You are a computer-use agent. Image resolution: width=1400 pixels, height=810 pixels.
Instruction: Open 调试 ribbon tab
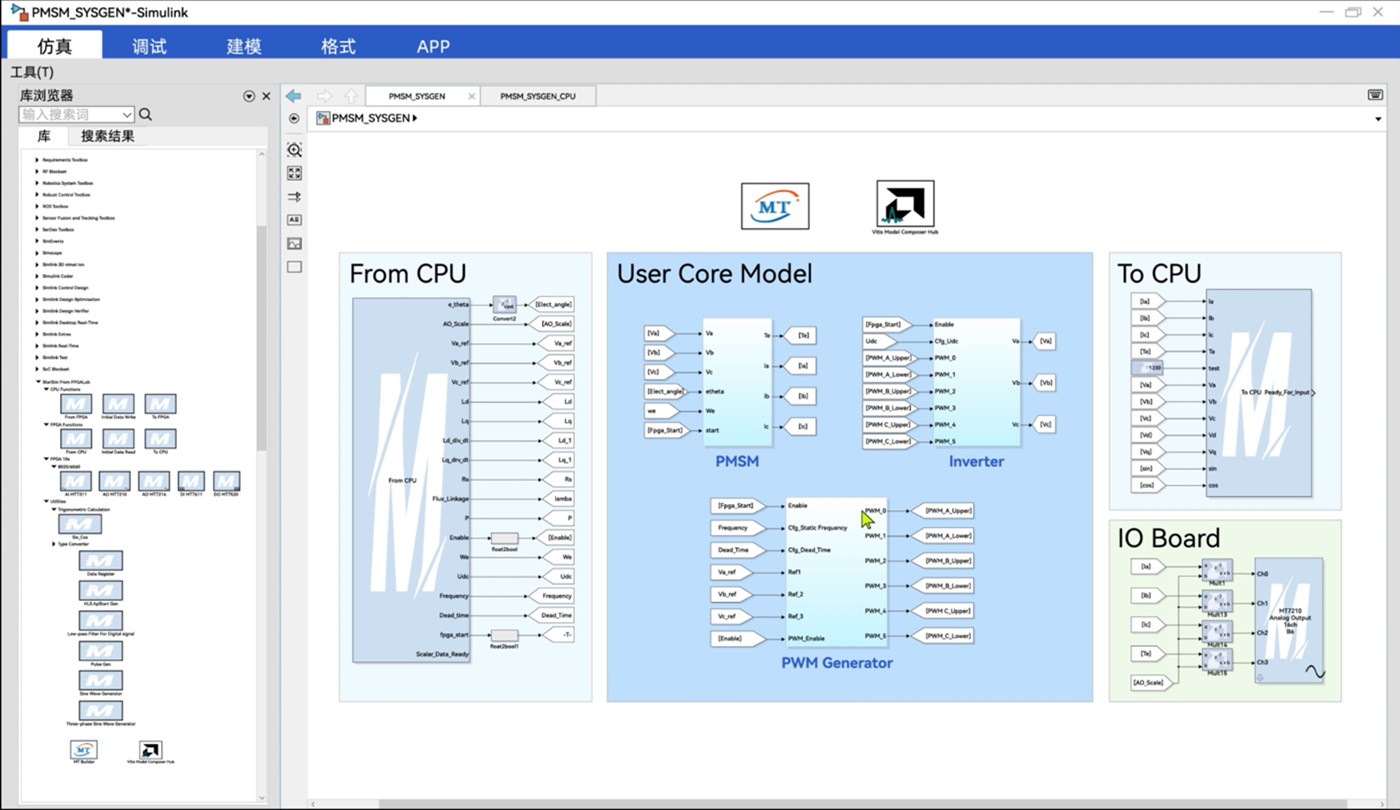pyautogui.click(x=149, y=46)
